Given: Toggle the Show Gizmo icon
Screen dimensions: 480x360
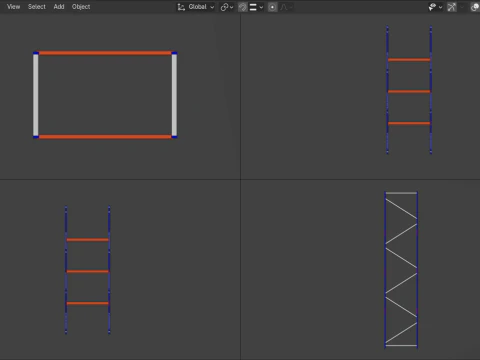Looking at the screenshot, I should (452, 7).
